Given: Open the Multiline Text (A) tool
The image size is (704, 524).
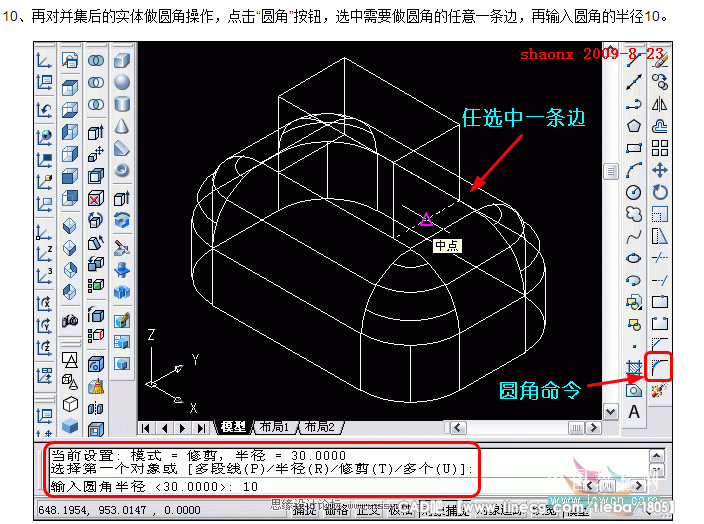Looking at the screenshot, I should 634,411.
